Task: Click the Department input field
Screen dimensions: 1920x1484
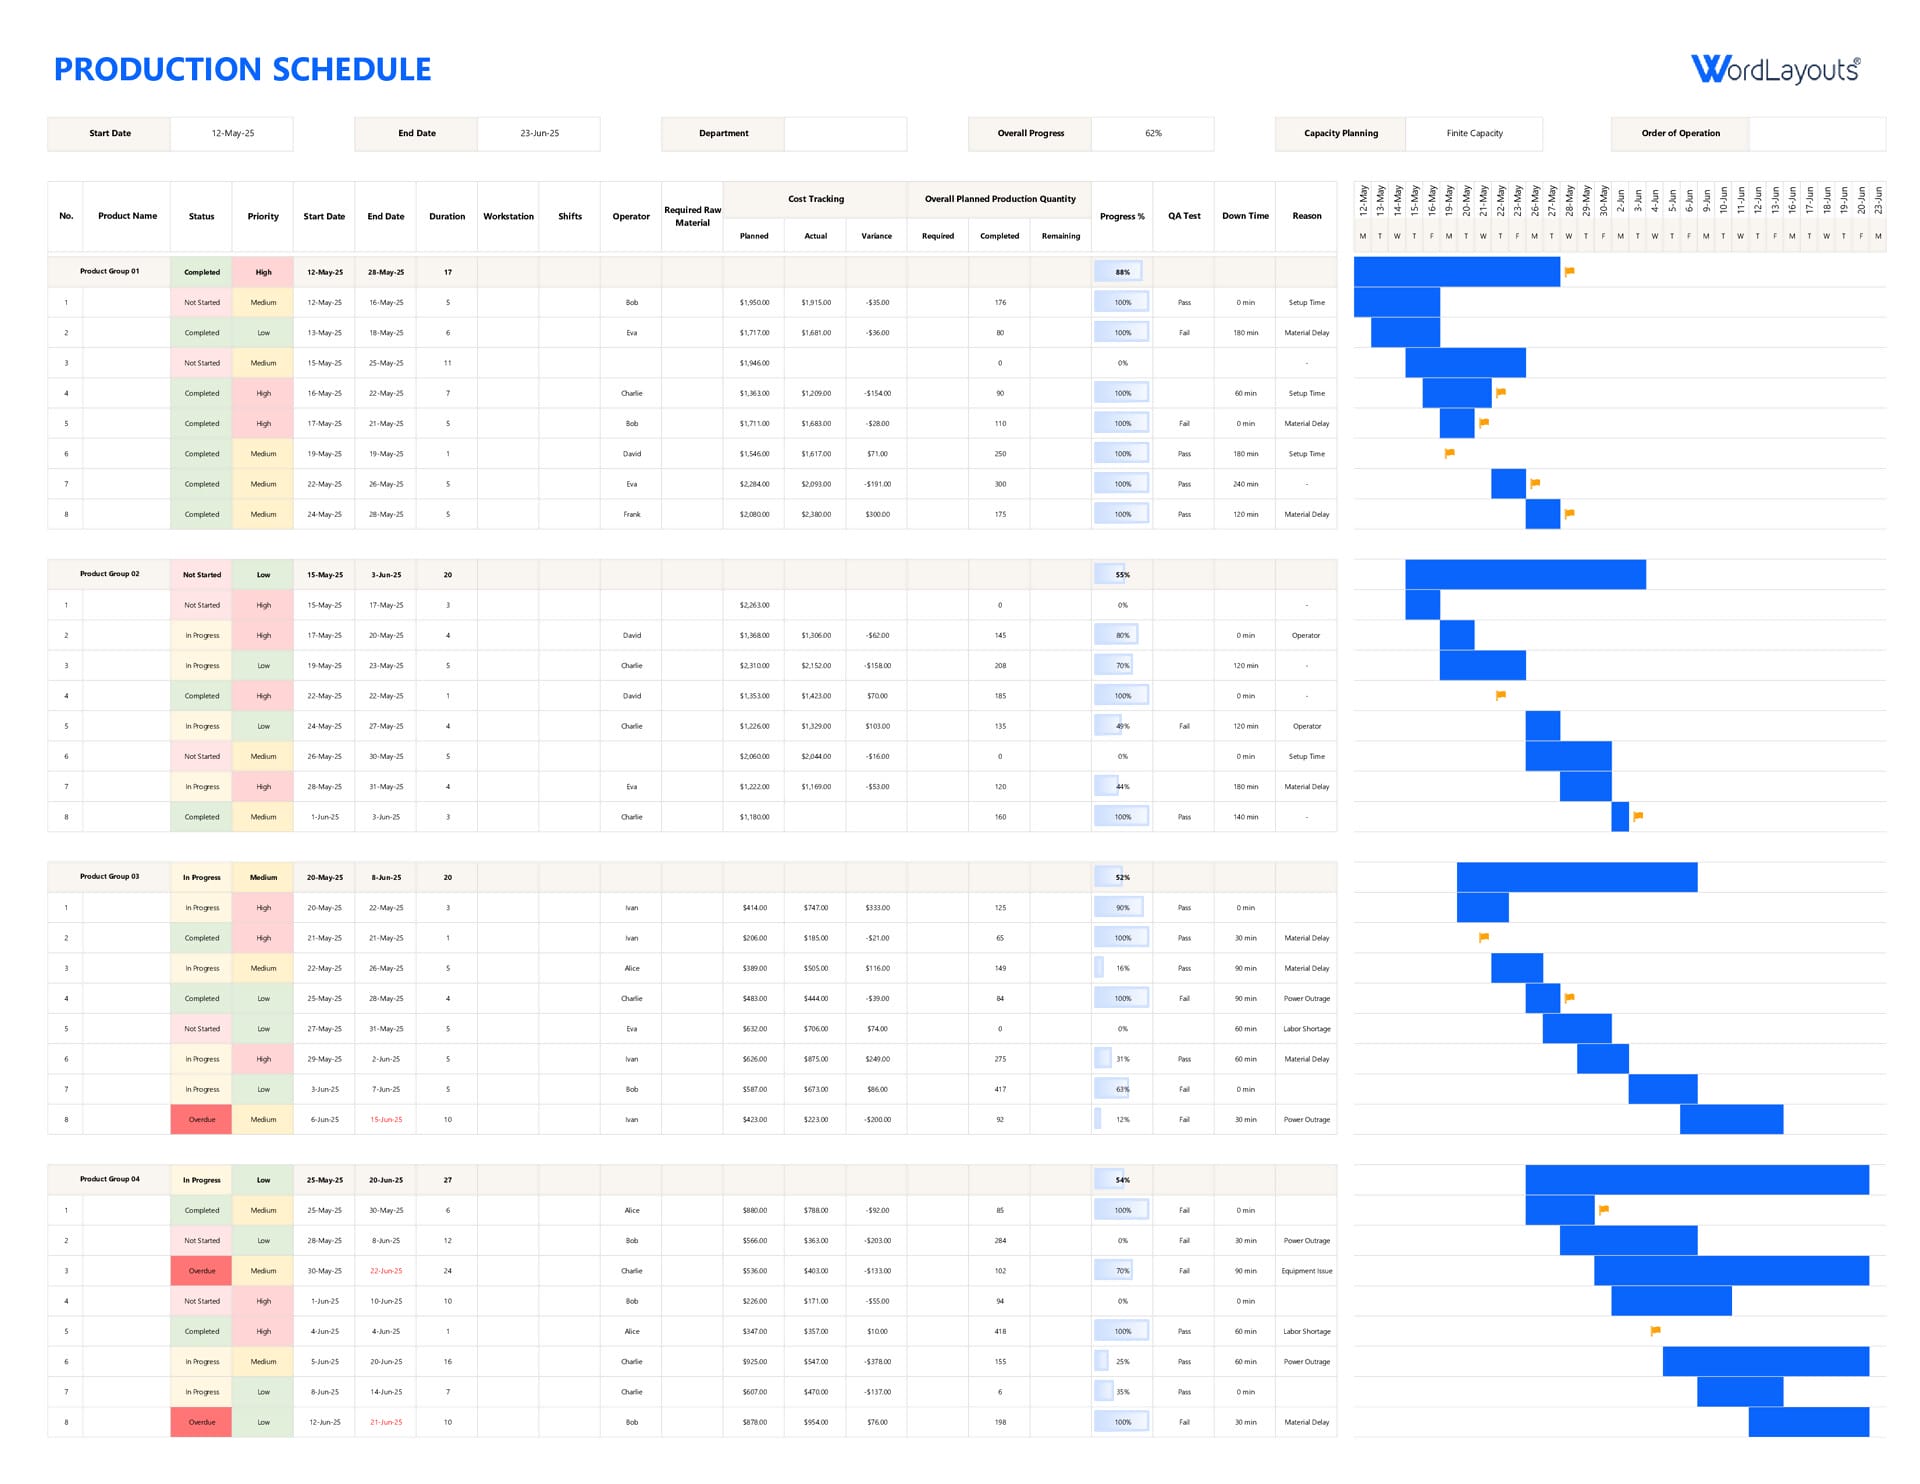Action: pyautogui.click(x=846, y=133)
